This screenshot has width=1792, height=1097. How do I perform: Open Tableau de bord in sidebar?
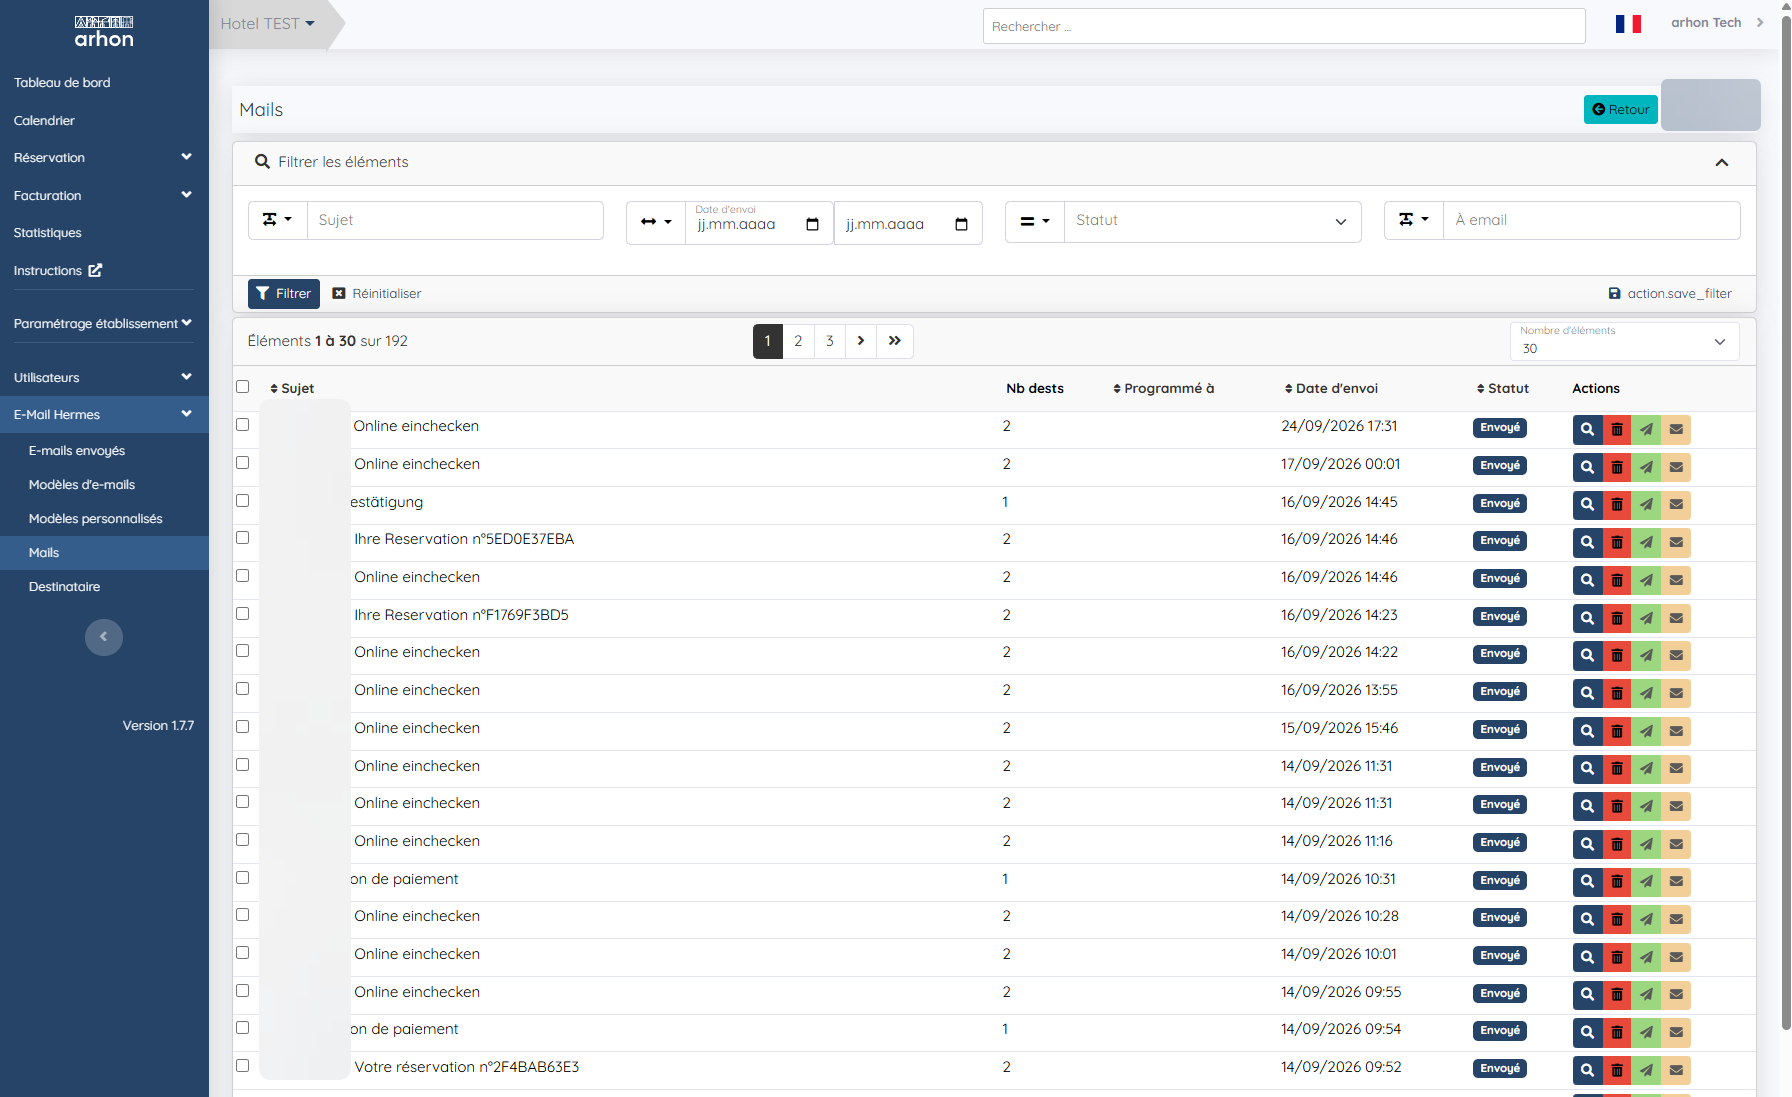point(62,83)
